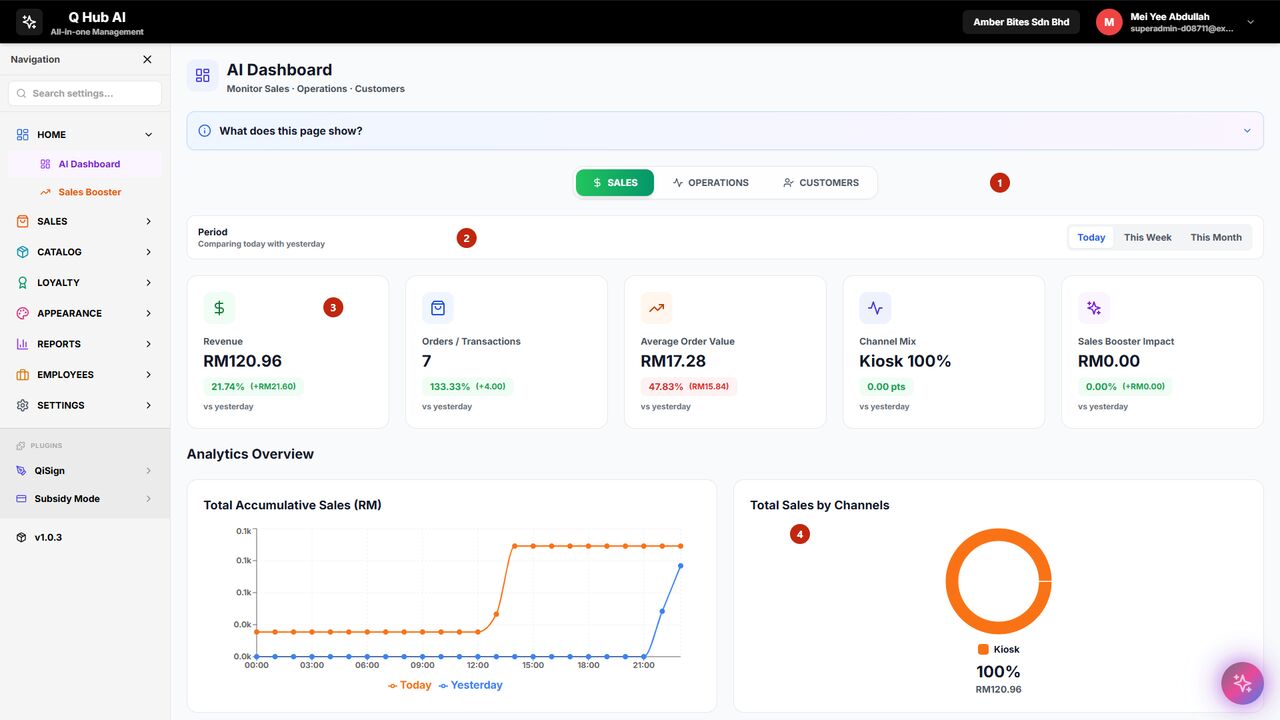Close the Navigation panel with X
This screenshot has width=1280, height=720.
pyautogui.click(x=147, y=59)
